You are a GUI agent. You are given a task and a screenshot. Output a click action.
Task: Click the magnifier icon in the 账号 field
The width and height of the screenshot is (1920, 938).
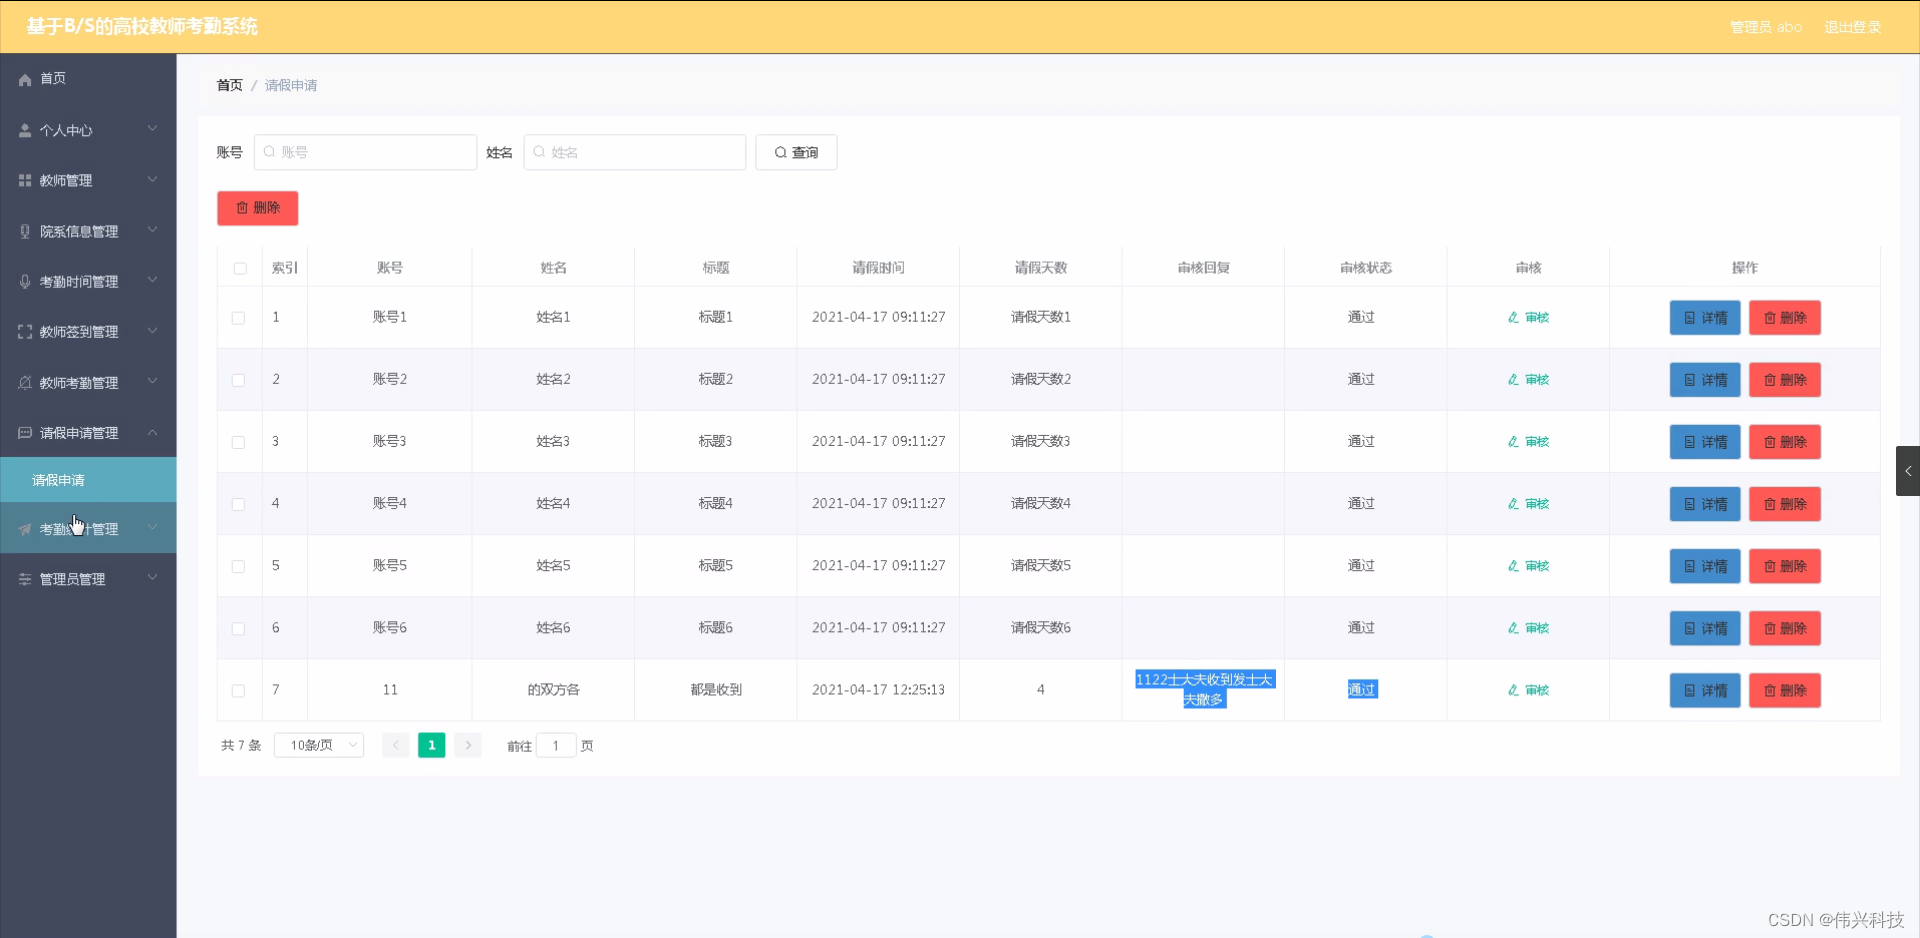point(271,152)
